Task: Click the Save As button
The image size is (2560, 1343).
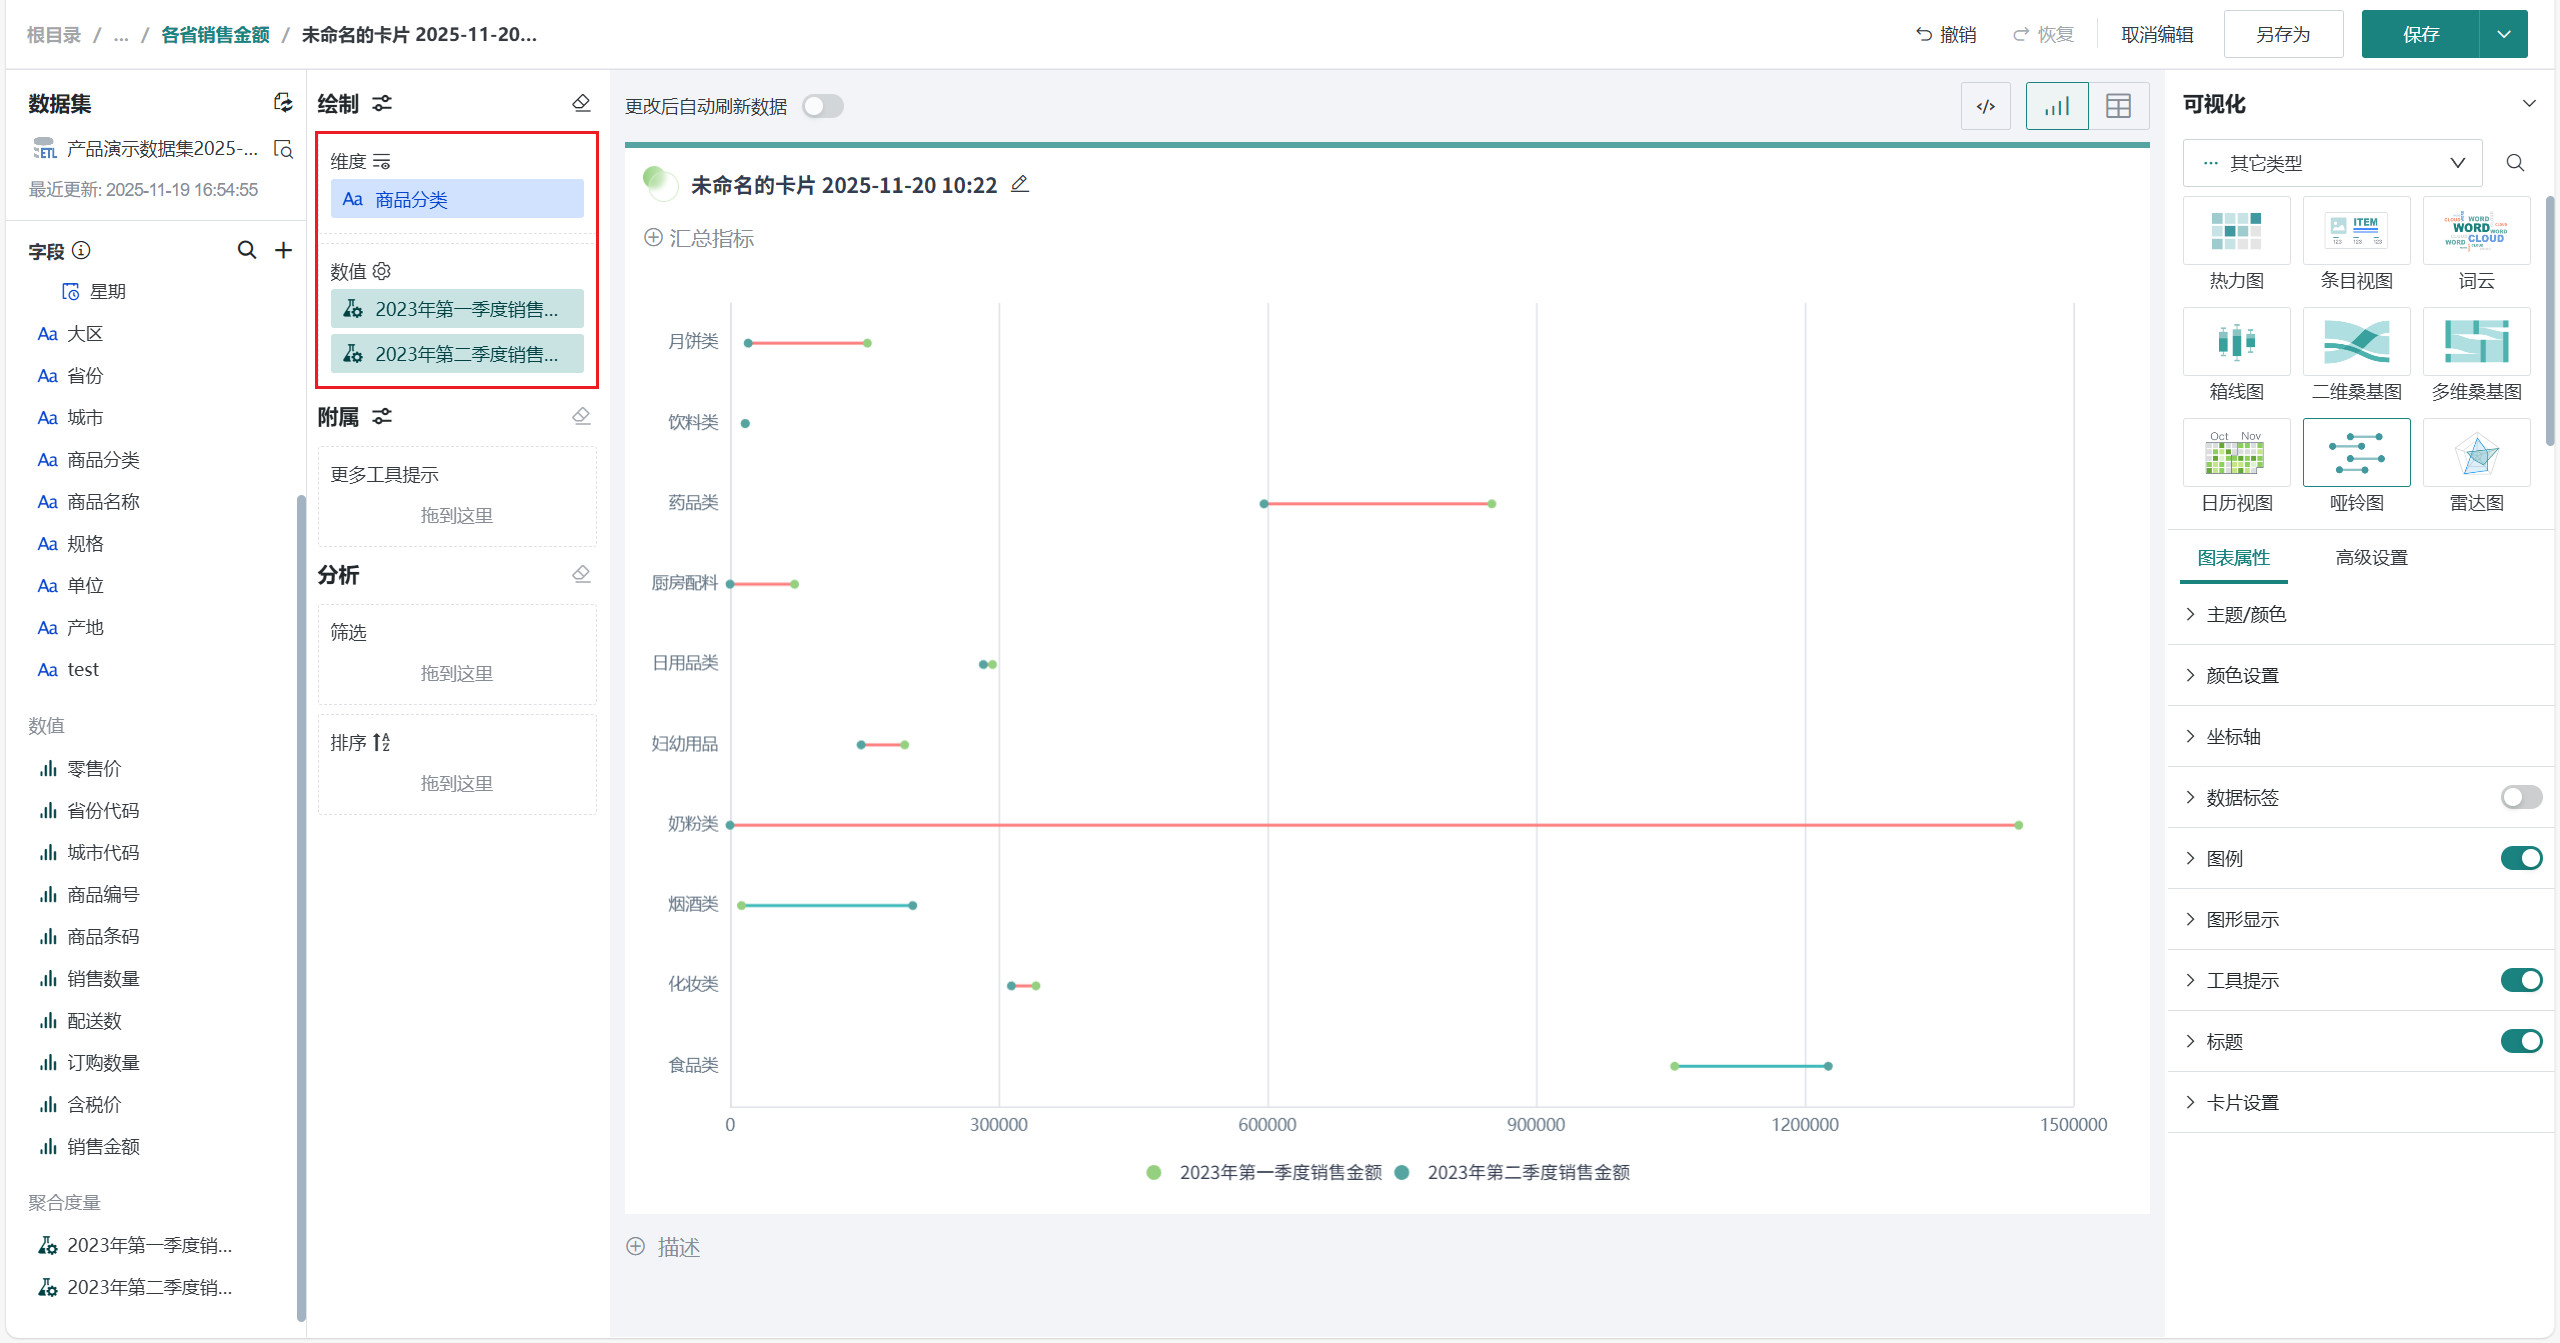Action: click(2283, 34)
